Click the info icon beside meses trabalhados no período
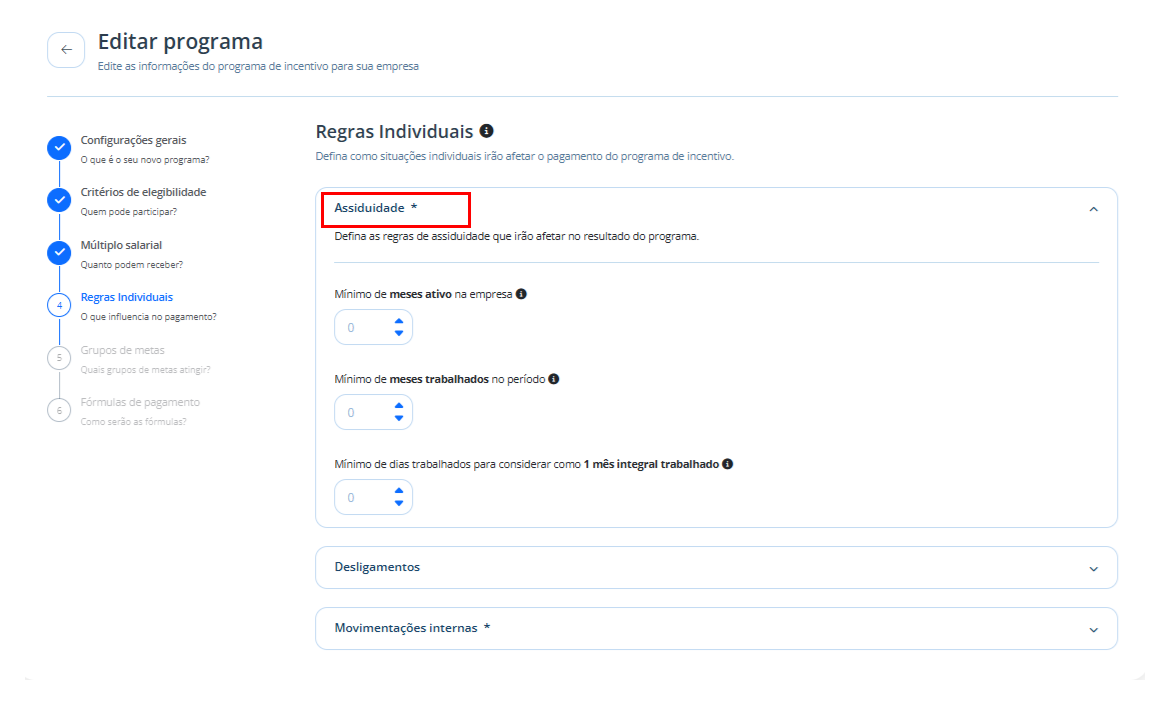 click(x=554, y=379)
